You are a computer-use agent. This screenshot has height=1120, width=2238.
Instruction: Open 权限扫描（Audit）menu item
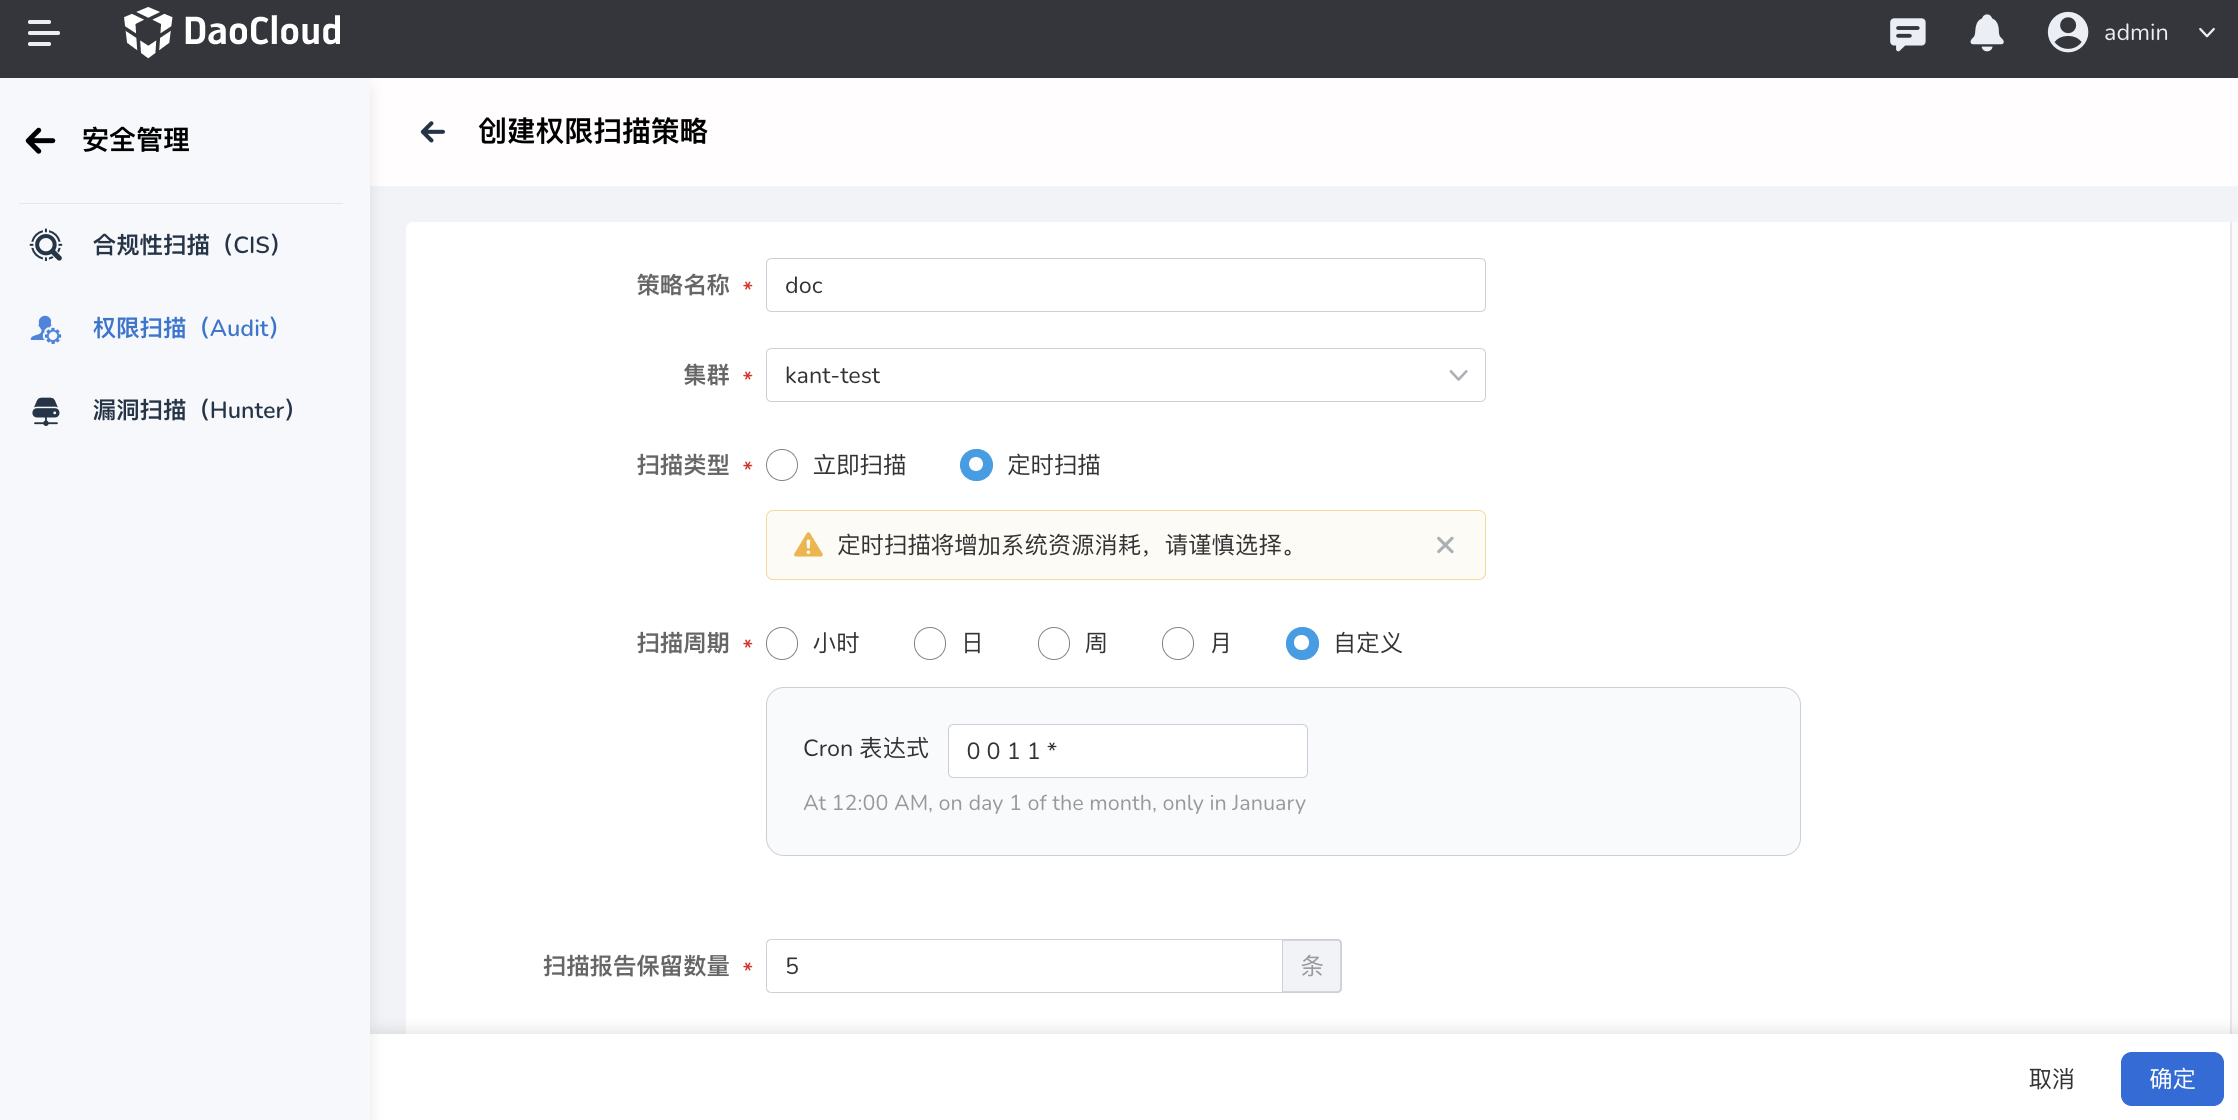(x=185, y=328)
